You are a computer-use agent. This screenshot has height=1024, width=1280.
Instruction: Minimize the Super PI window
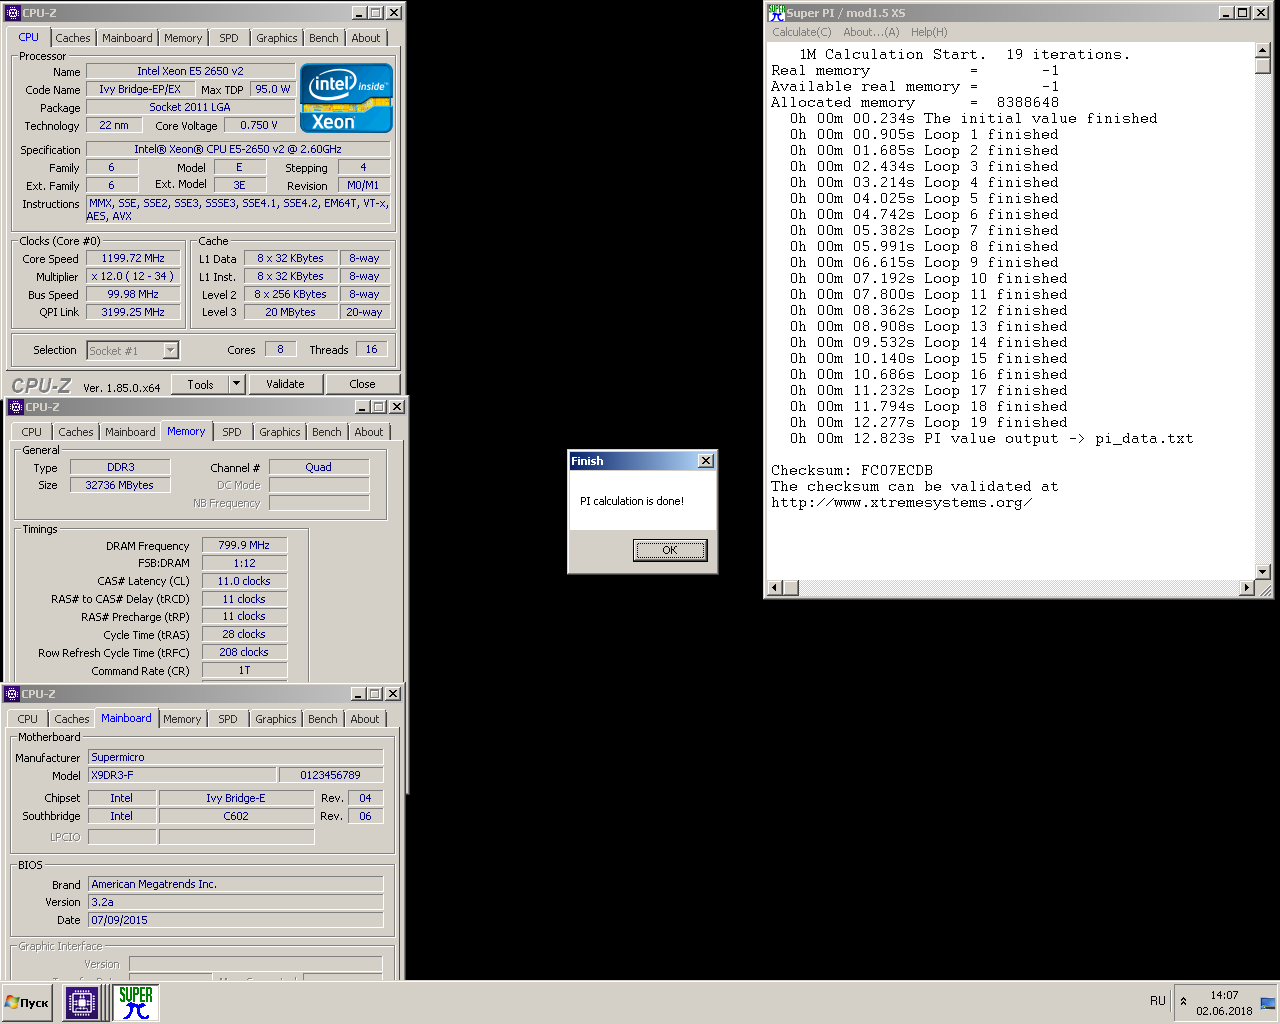pos(1226,13)
